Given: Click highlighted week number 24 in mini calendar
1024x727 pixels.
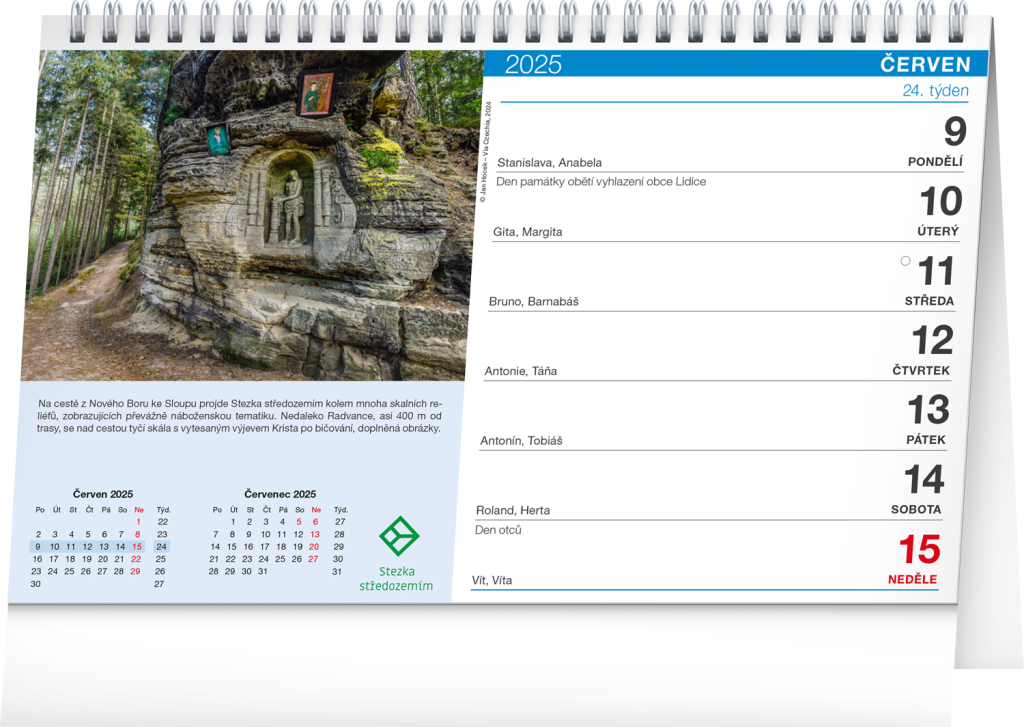Looking at the screenshot, I should (161, 547).
